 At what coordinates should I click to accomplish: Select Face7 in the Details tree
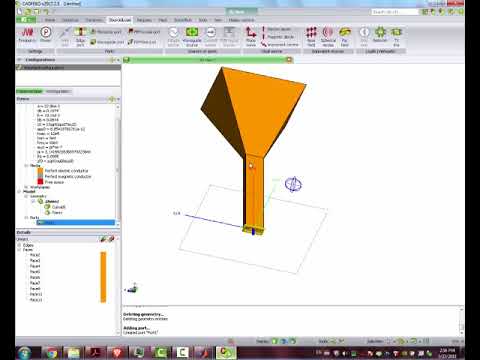pyautogui.click(x=35, y=283)
